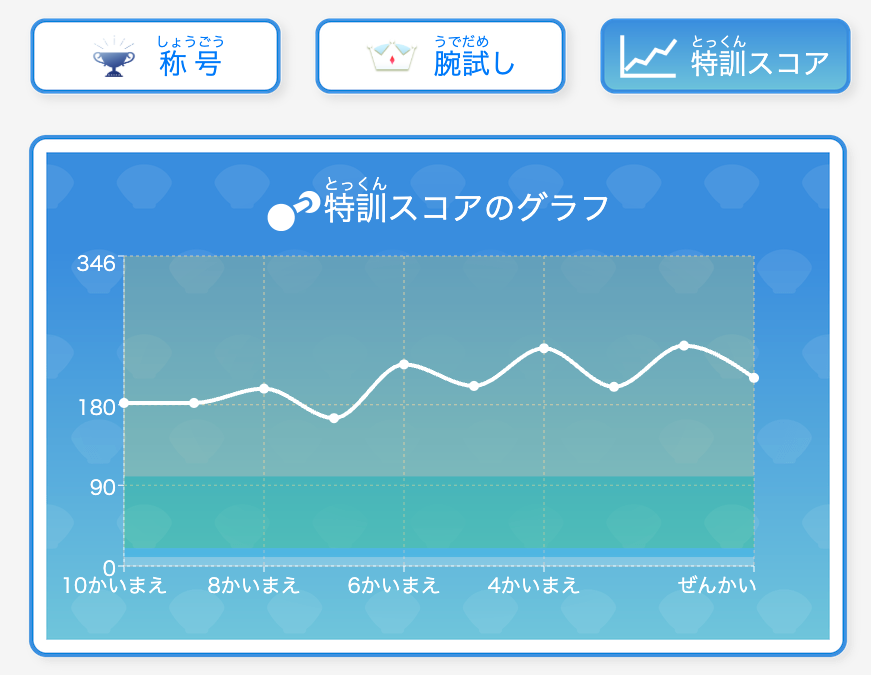
Task: Click the teal shaded band in the graph
Action: (x=439, y=512)
